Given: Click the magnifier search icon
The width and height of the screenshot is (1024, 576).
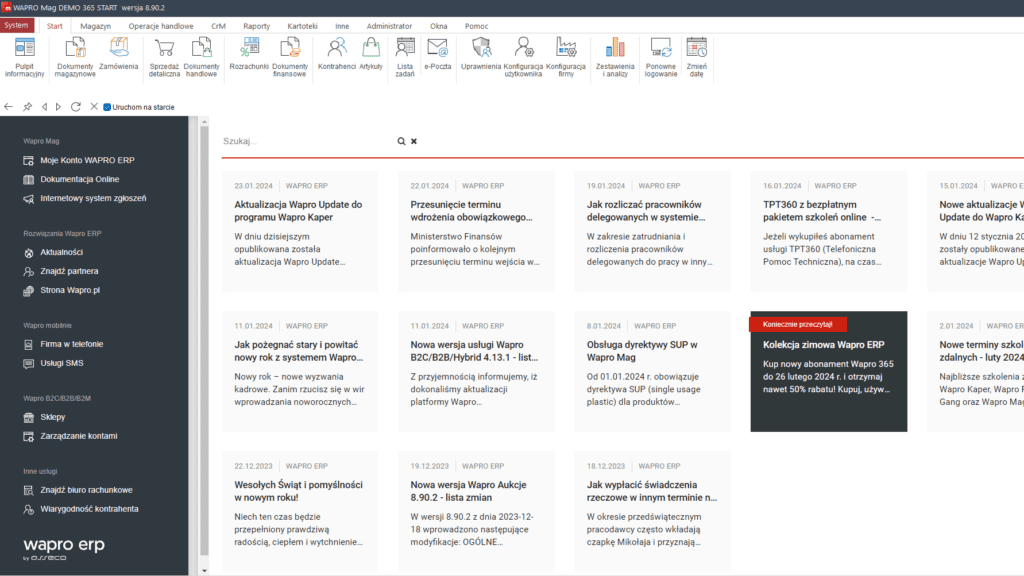Looking at the screenshot, I should click(x=401, y=142).
